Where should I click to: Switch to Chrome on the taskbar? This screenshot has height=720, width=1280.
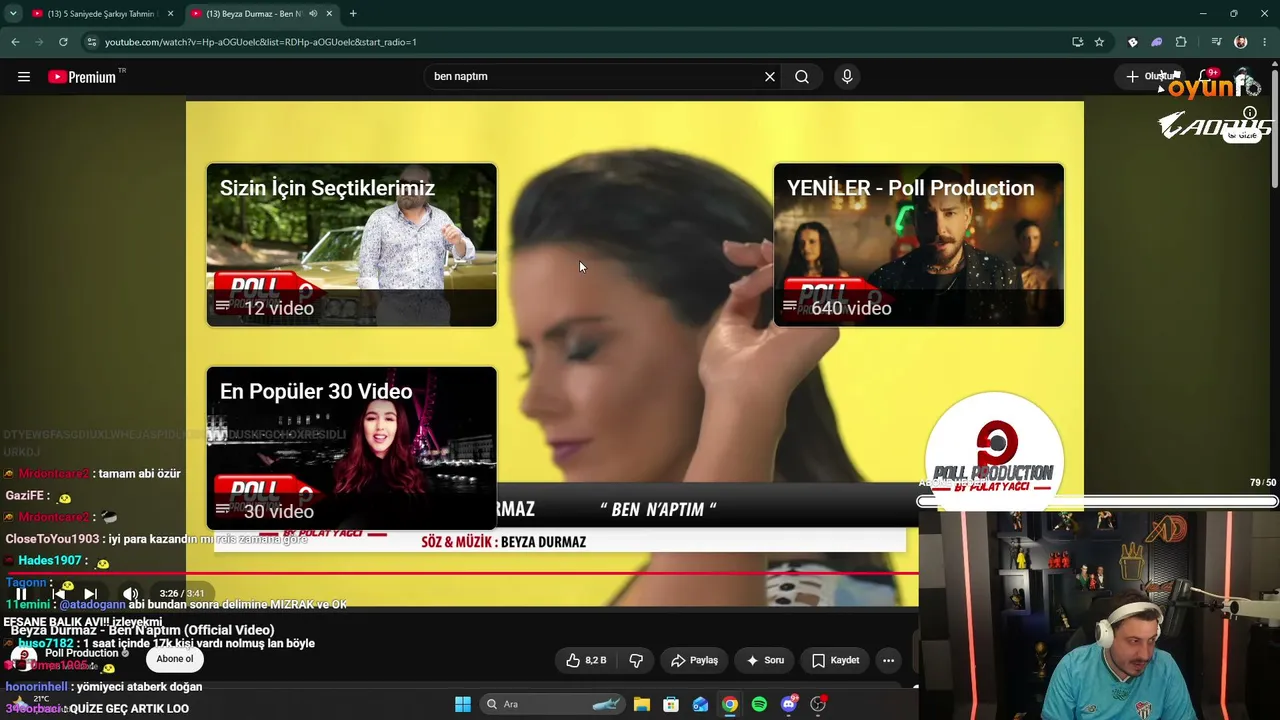click(730, 704)
